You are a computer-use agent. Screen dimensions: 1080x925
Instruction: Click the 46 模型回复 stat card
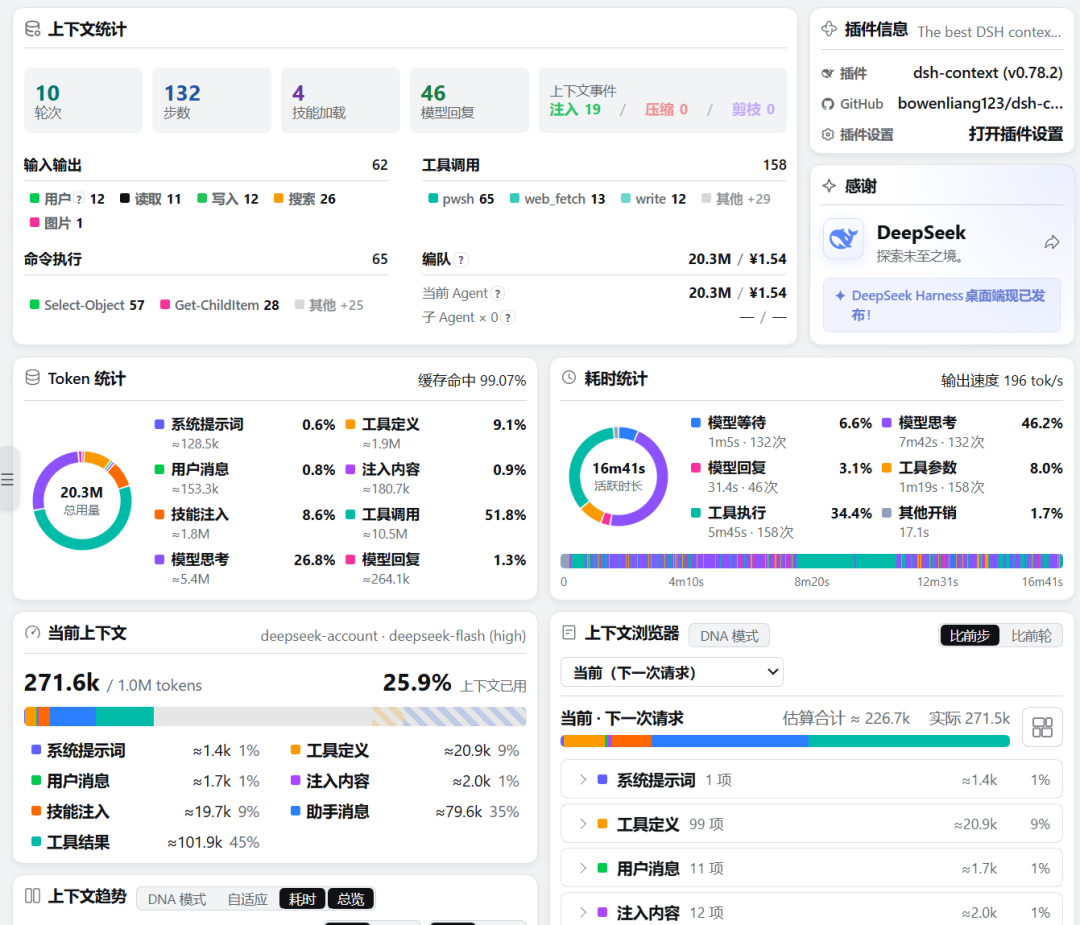pos(469,100)
